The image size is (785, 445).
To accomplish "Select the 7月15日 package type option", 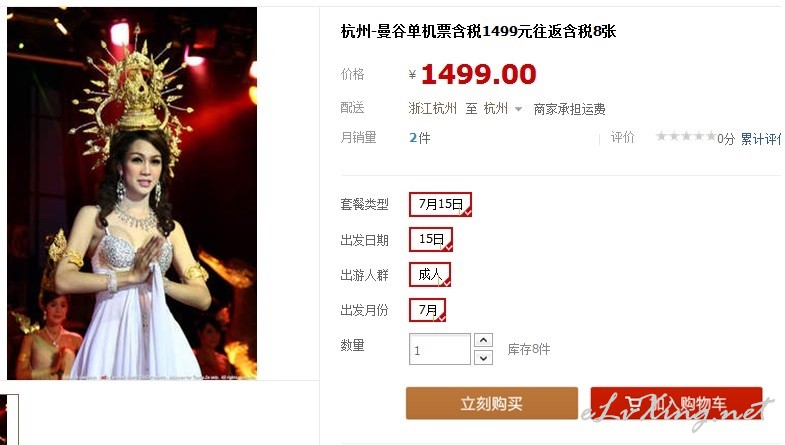I will coord(440,204).
